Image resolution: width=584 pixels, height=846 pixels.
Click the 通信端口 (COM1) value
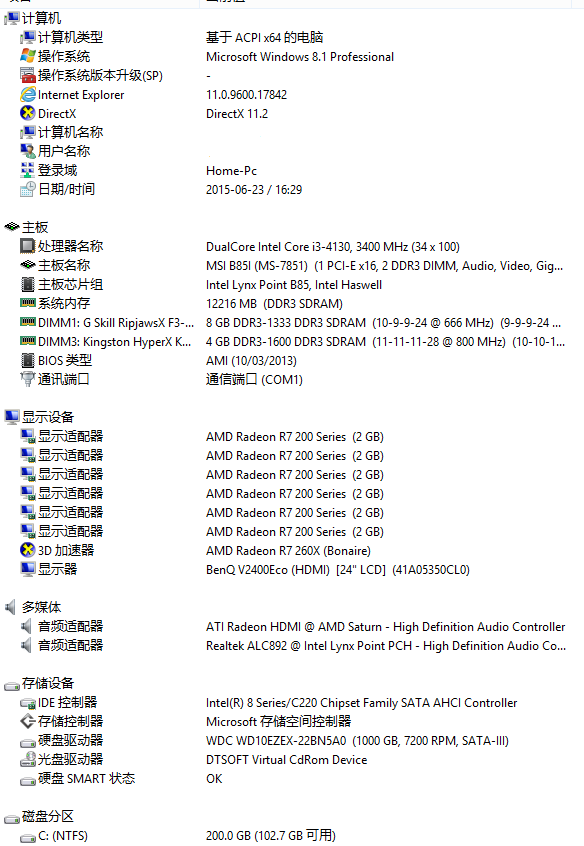tap(254, 379)
